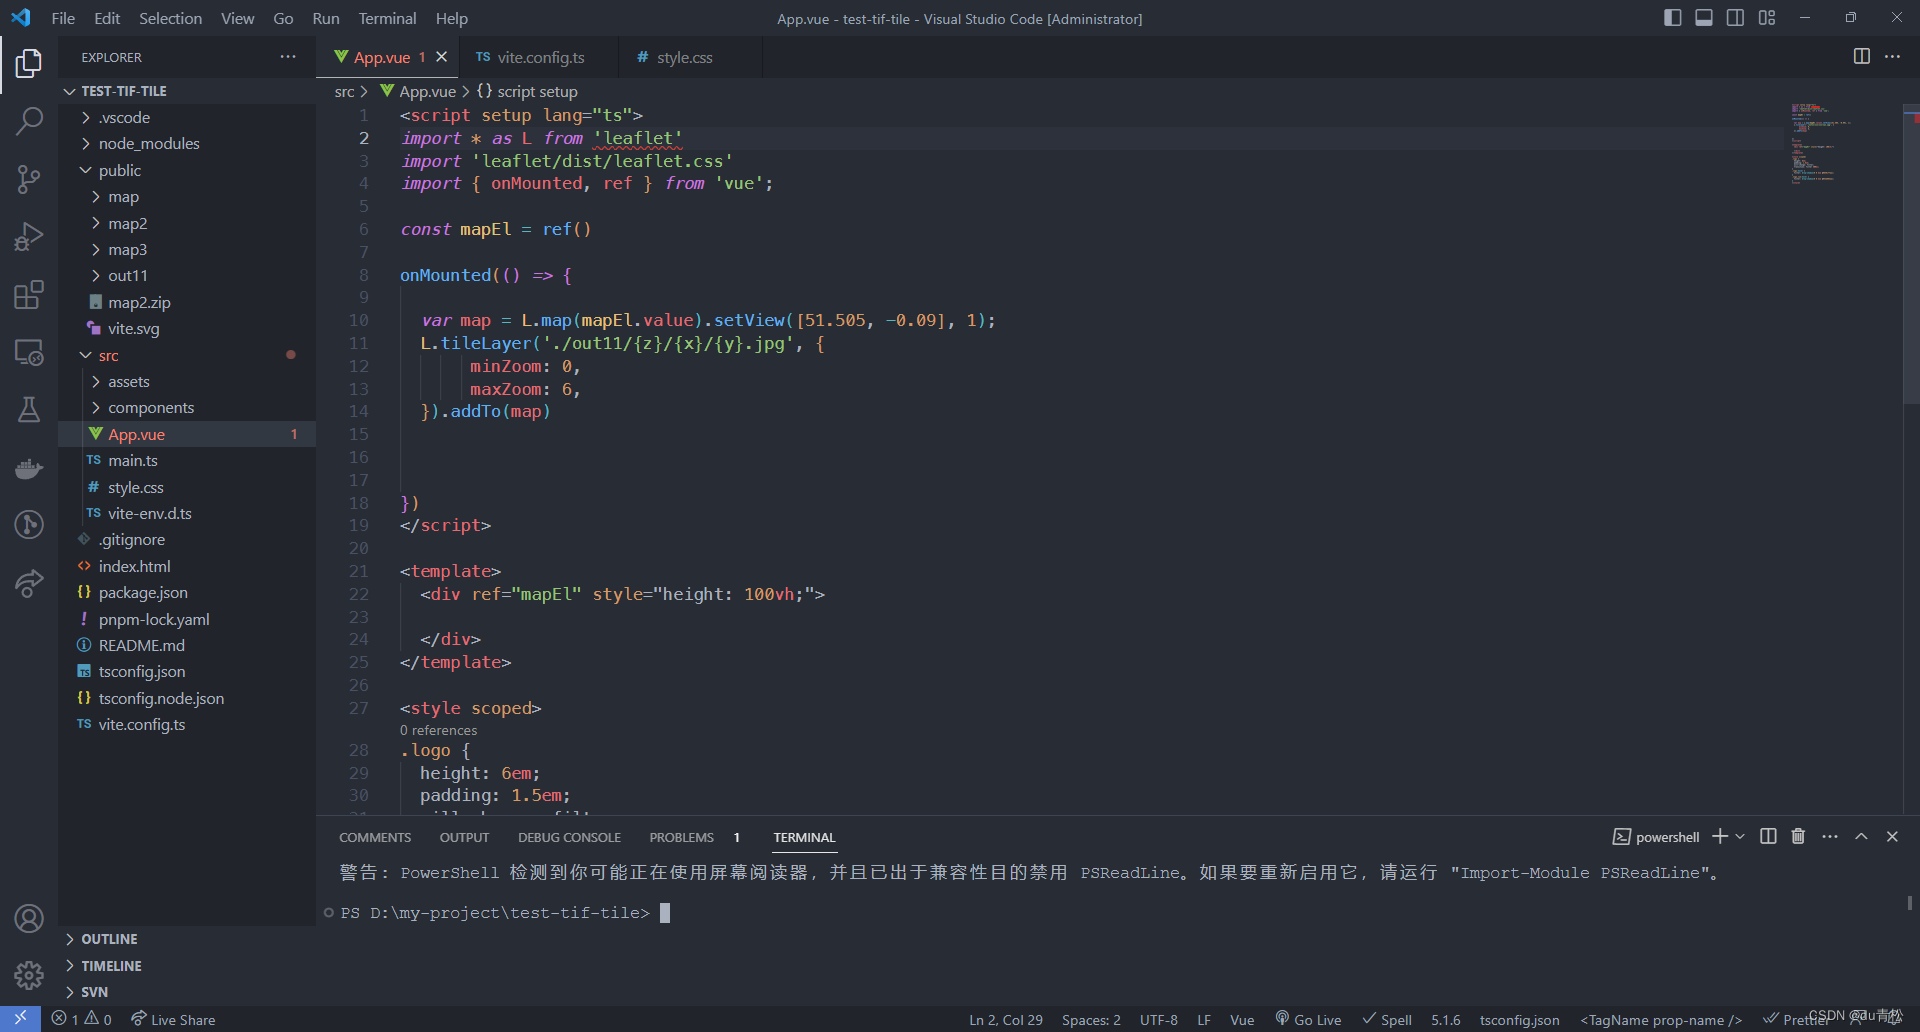Toggle Go Live server in status bar
The height and width of the screenshot is (1032, 1920).
(x=1308, y=1019)
